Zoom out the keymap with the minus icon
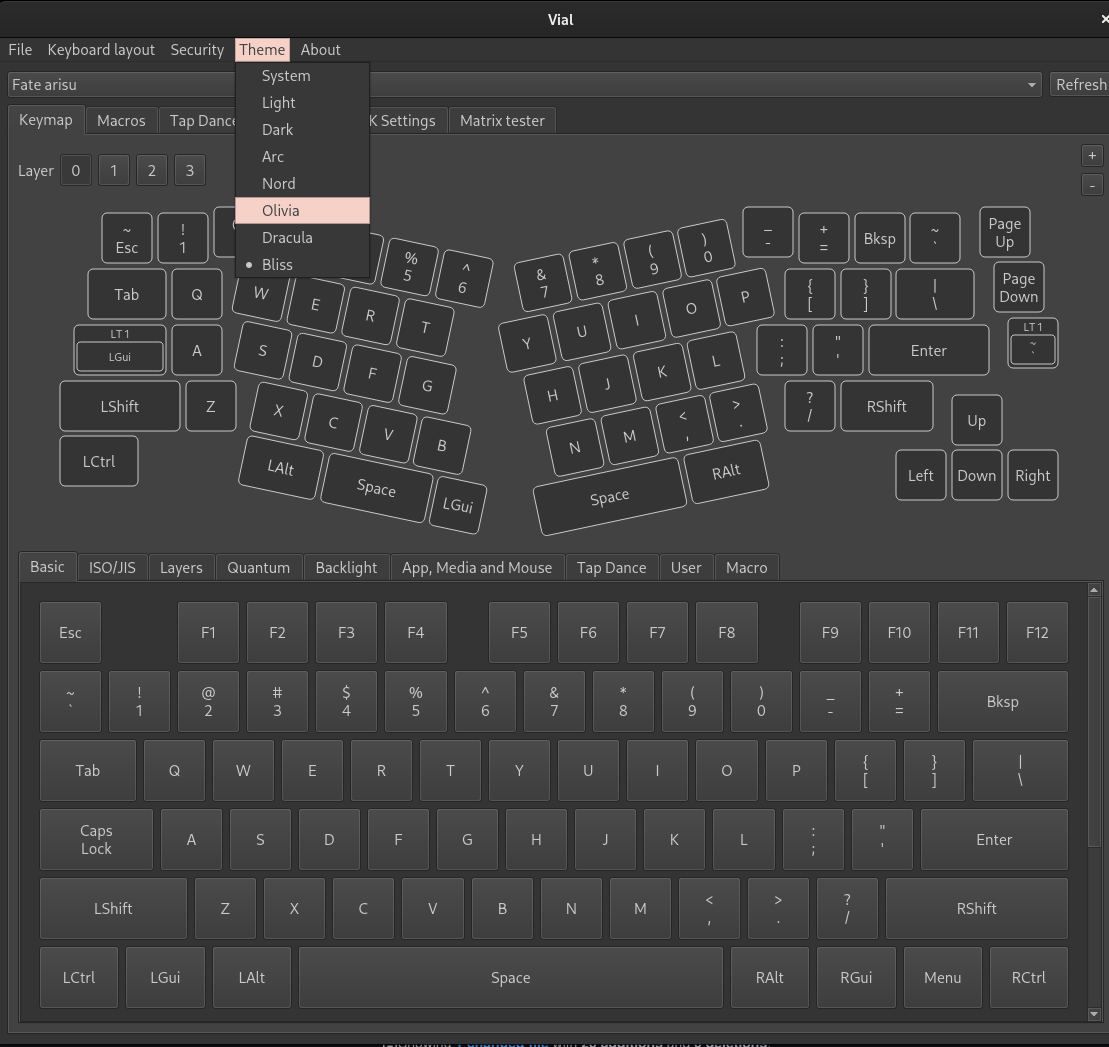The height and width of the screenshot is (1047, 1109). 1091,184
